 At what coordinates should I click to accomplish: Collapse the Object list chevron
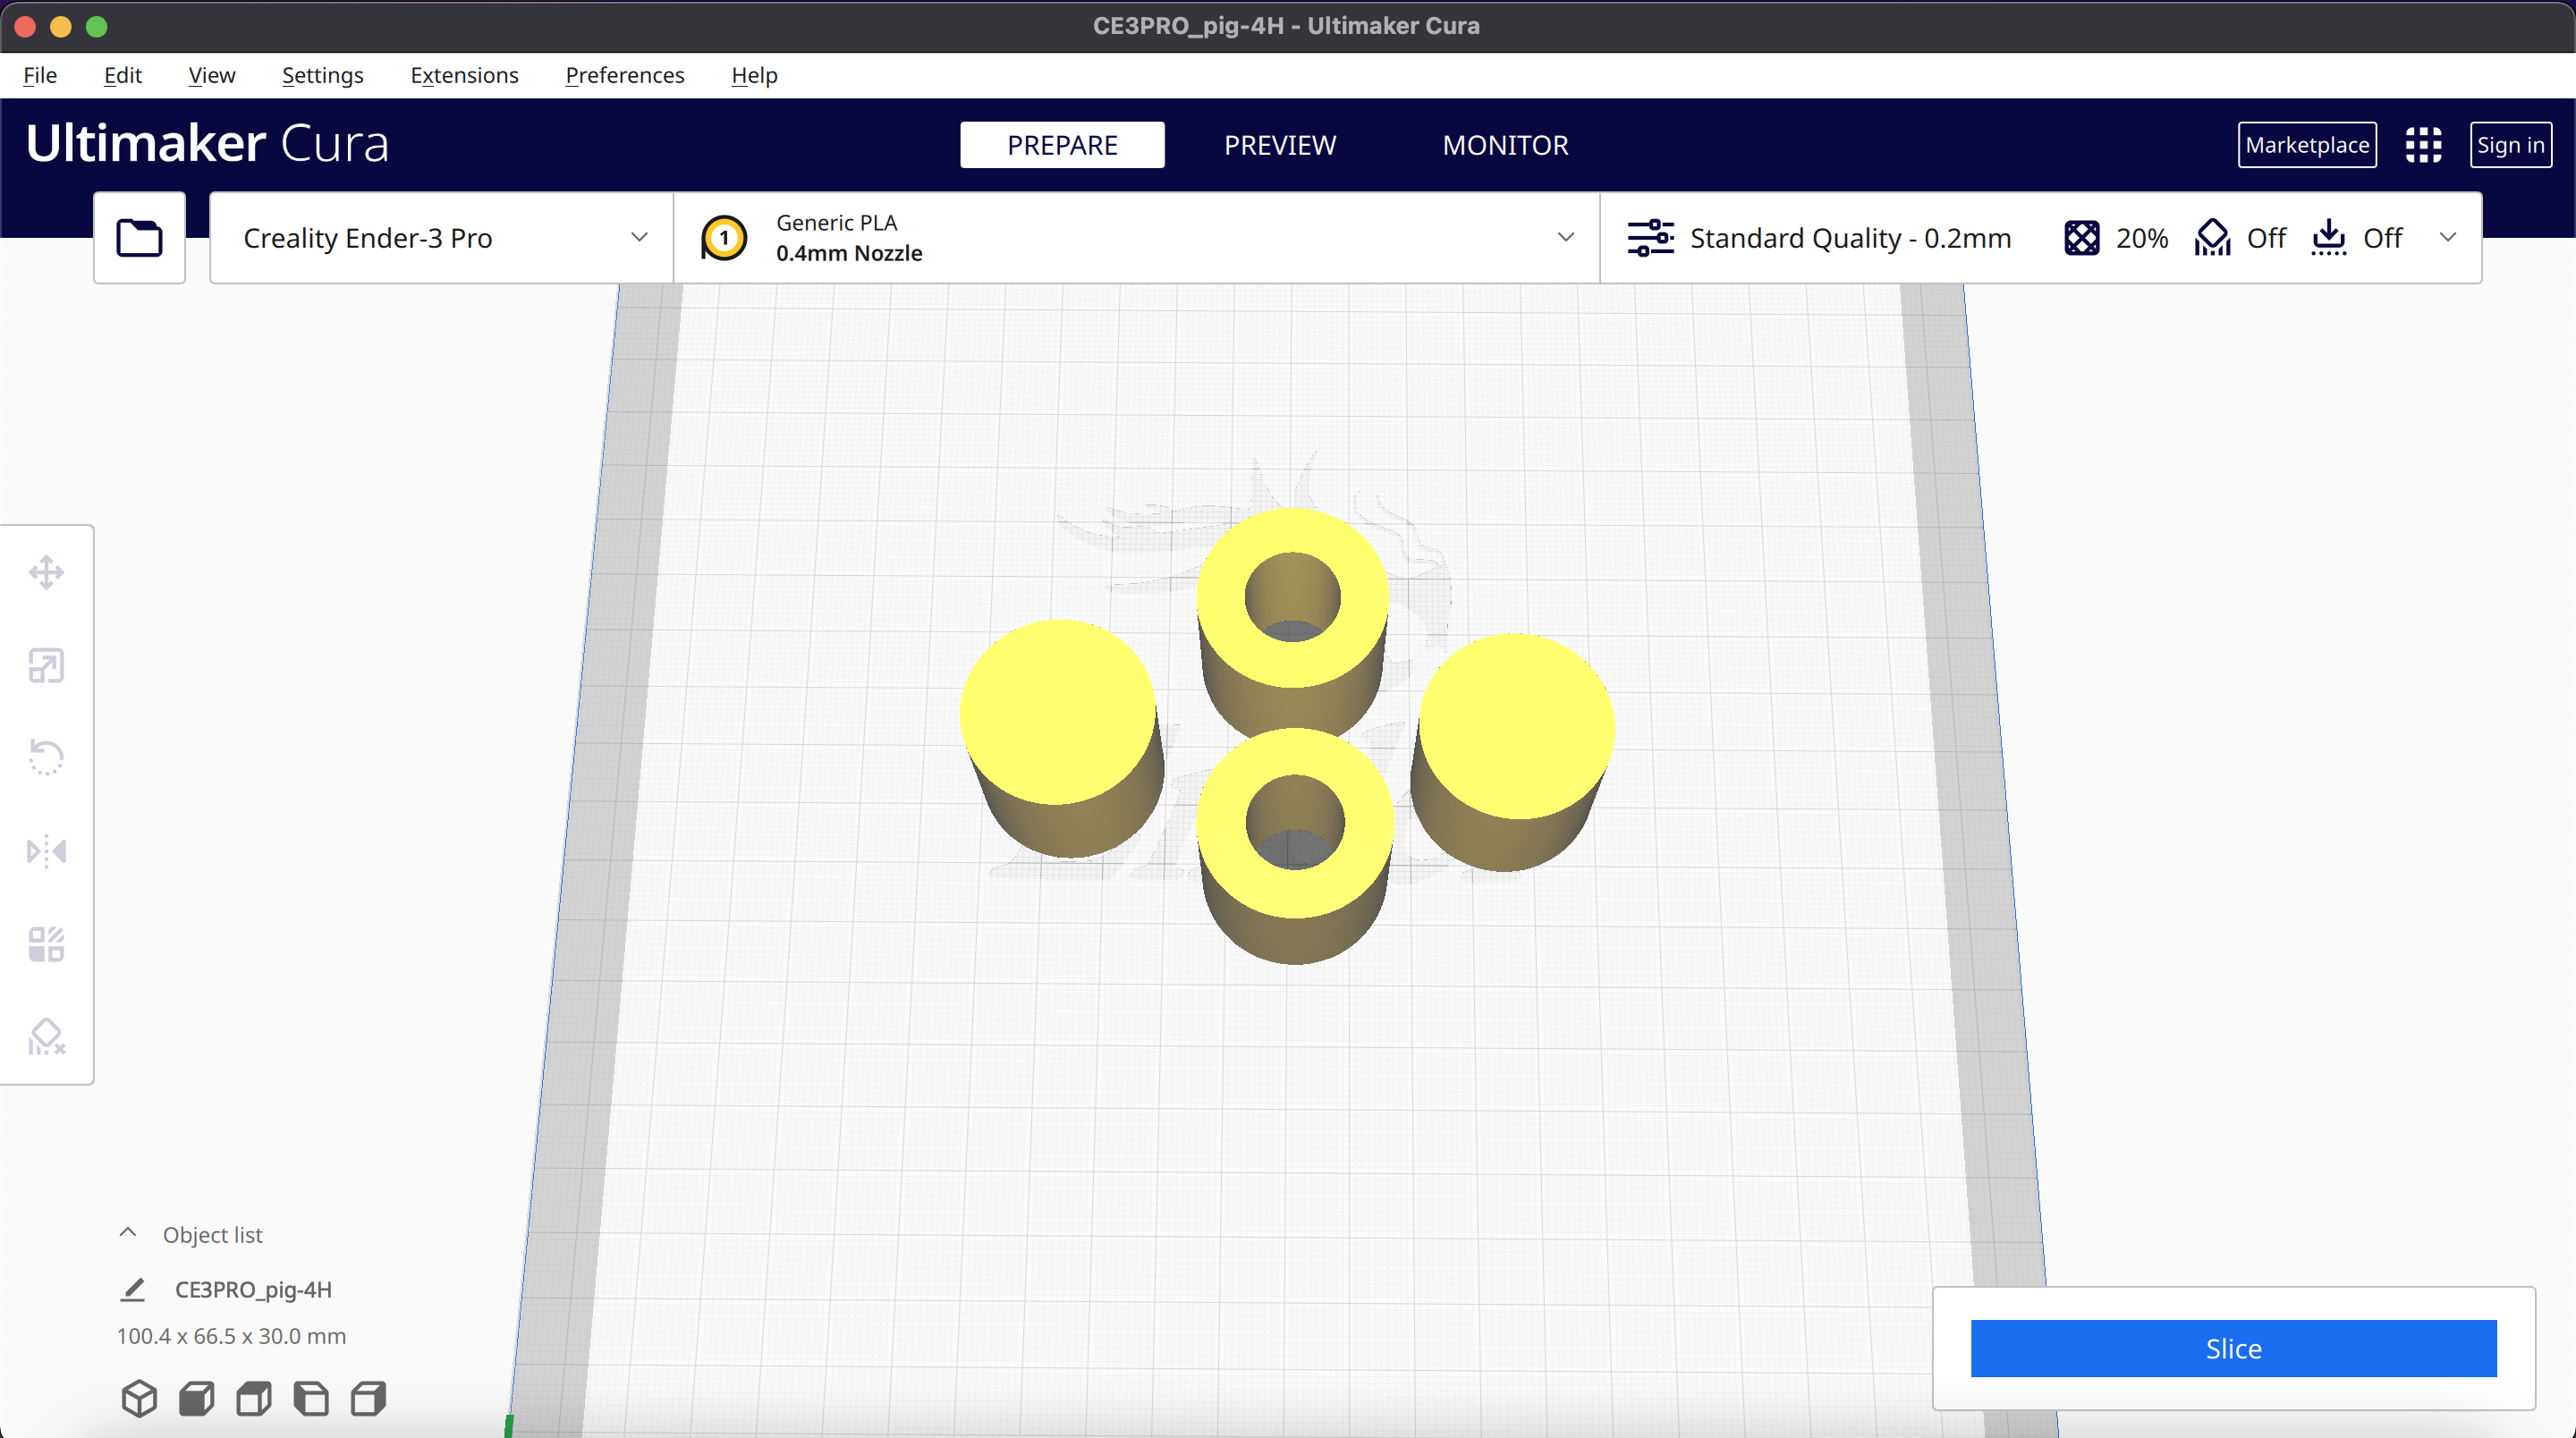tap(128, 1233)
